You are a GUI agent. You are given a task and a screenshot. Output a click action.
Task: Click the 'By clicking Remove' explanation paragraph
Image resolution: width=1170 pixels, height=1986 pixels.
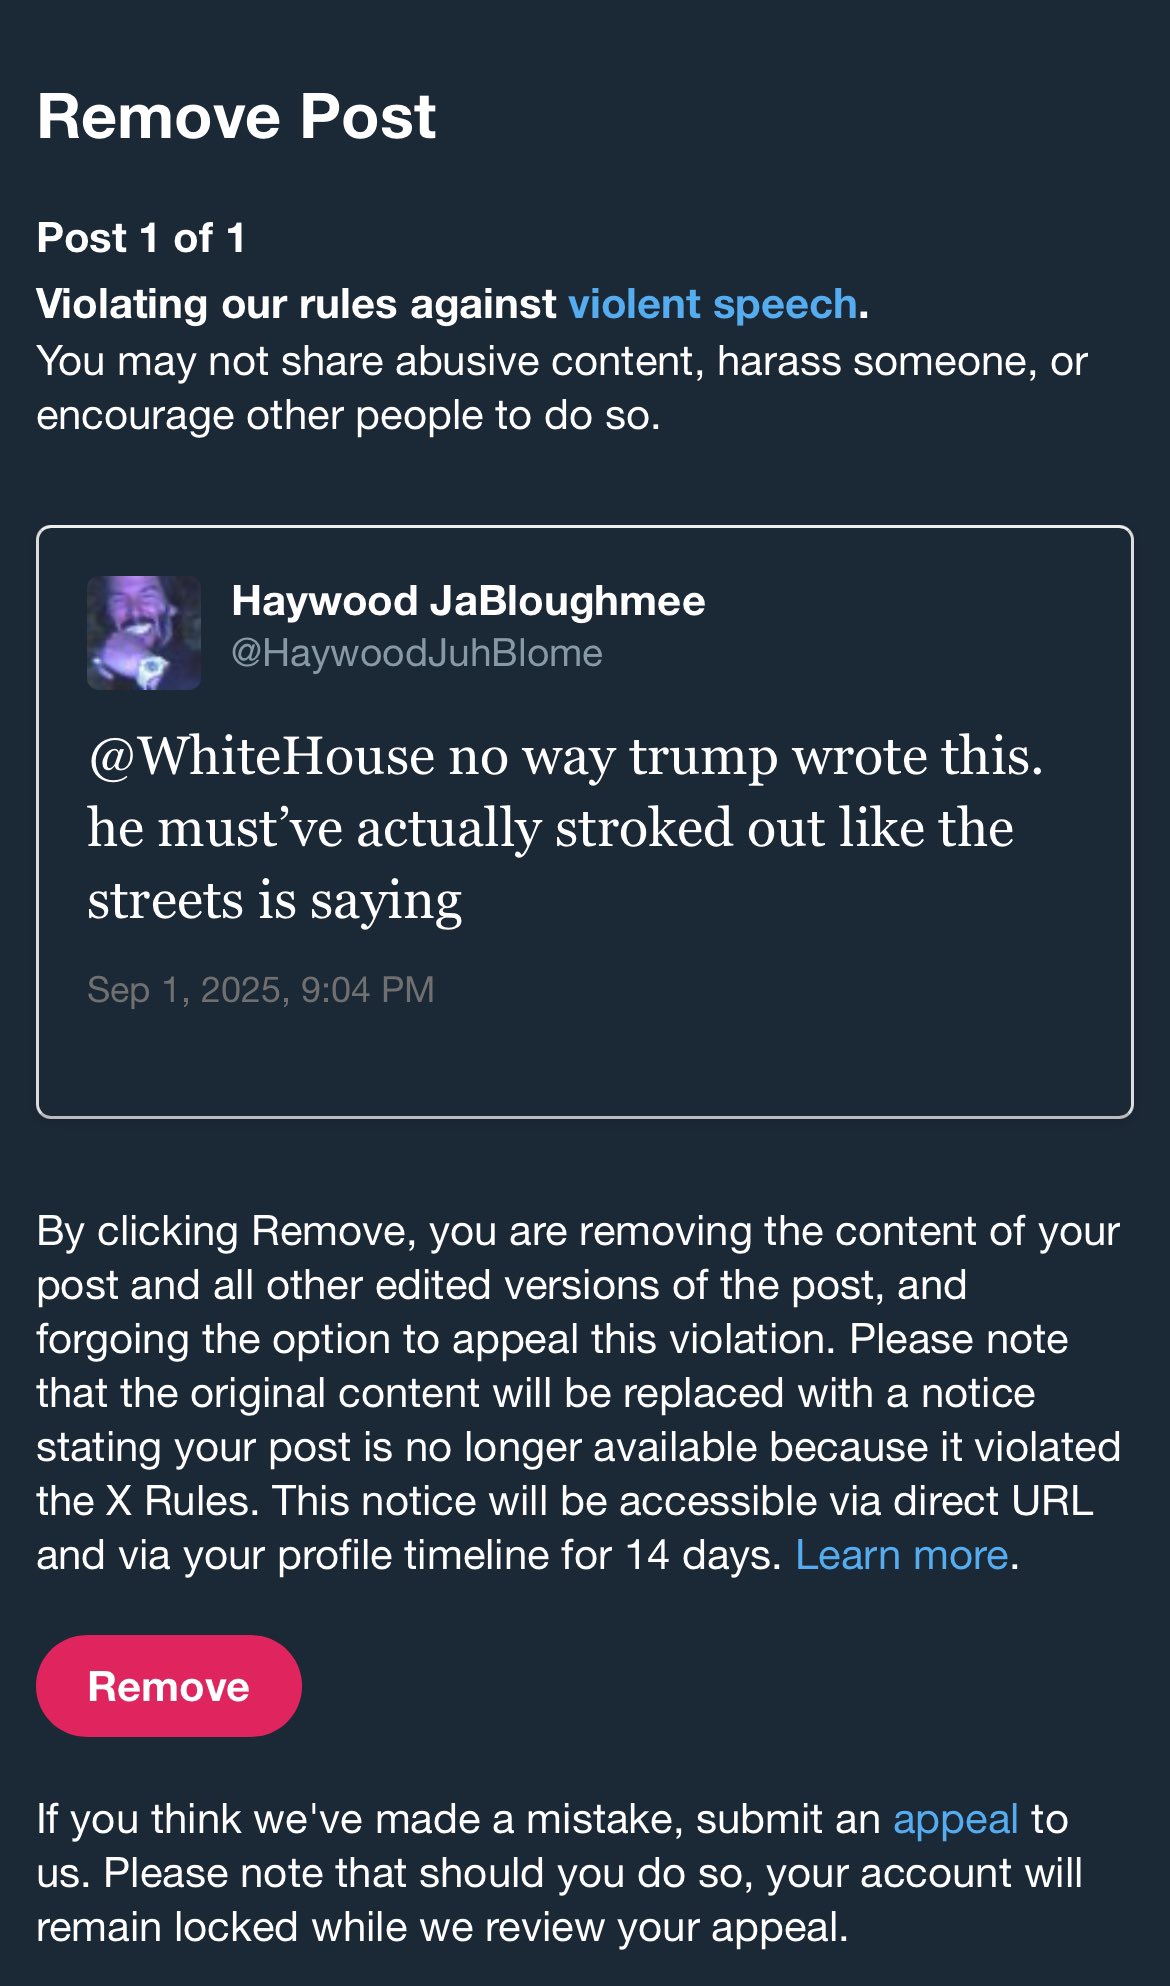pyautogui.click(x=578, y=1393)
